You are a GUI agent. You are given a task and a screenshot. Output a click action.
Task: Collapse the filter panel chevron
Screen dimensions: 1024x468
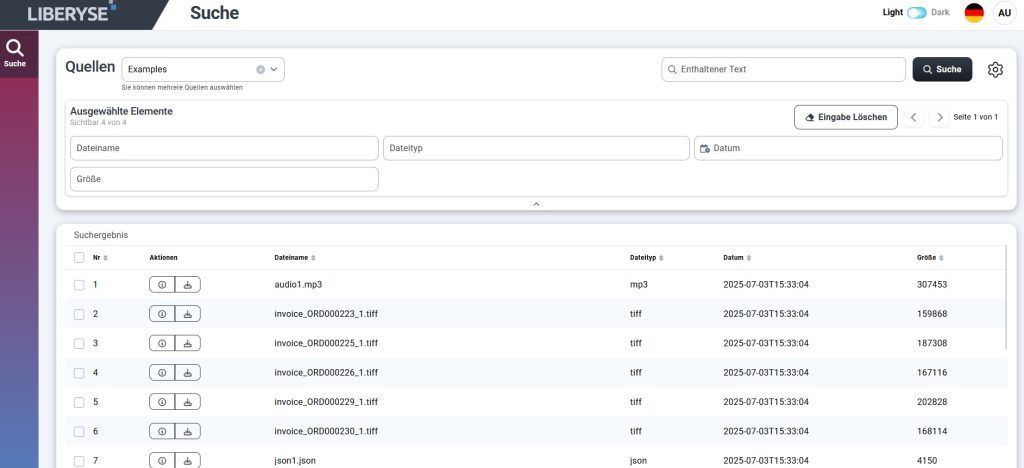point(536,203)
